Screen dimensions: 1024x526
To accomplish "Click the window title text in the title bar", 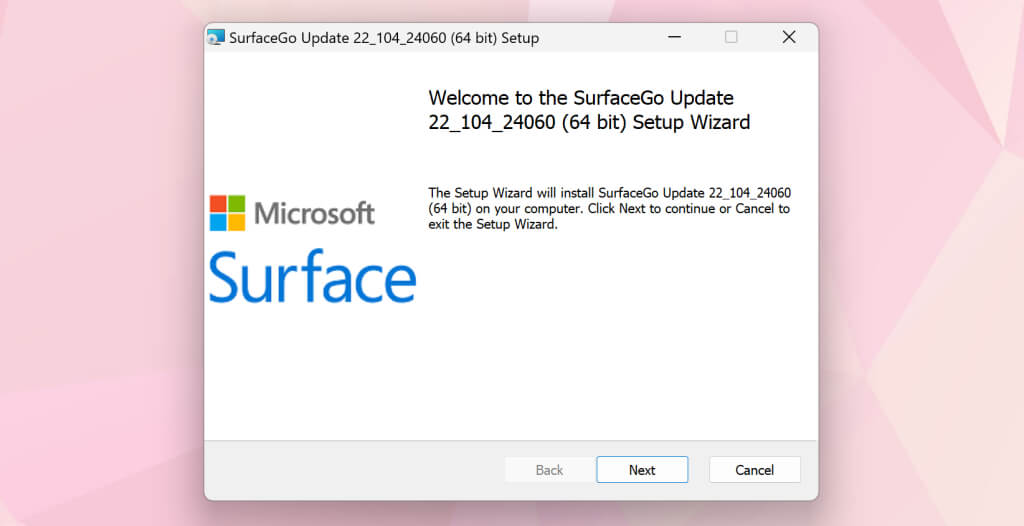I will (x=384, y=38).
